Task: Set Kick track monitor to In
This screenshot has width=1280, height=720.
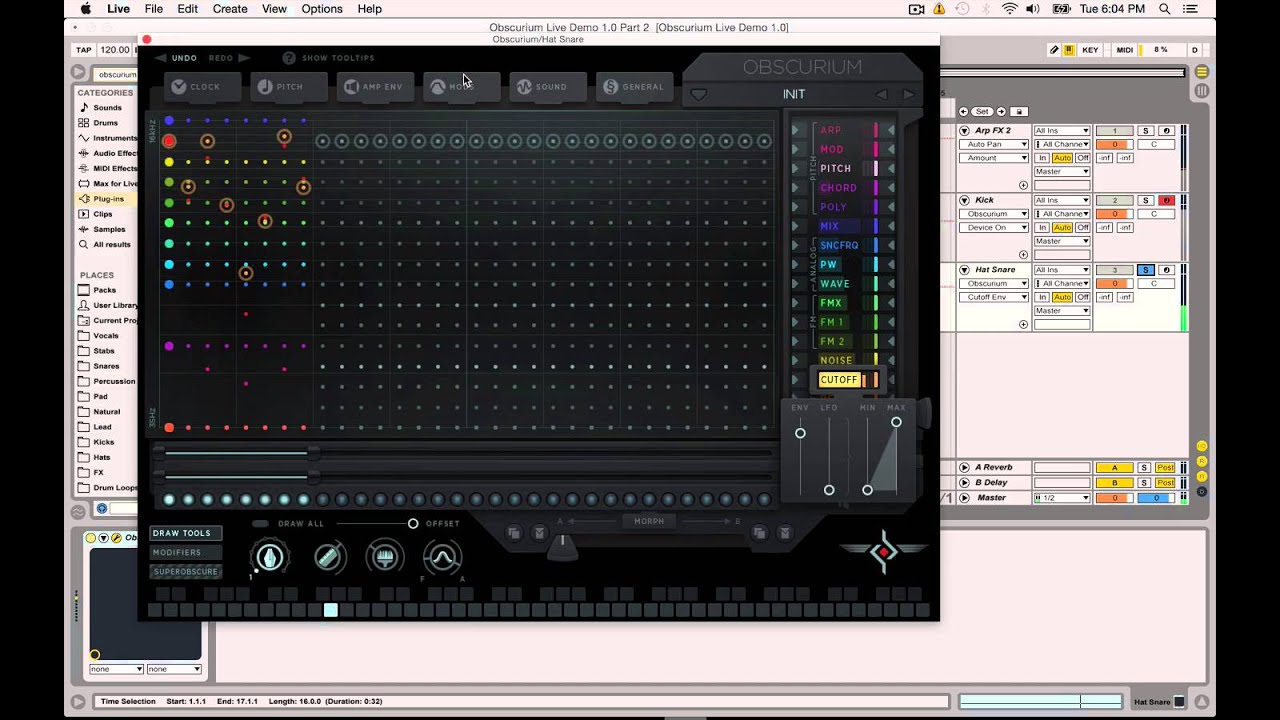Action: point(1042,227)
